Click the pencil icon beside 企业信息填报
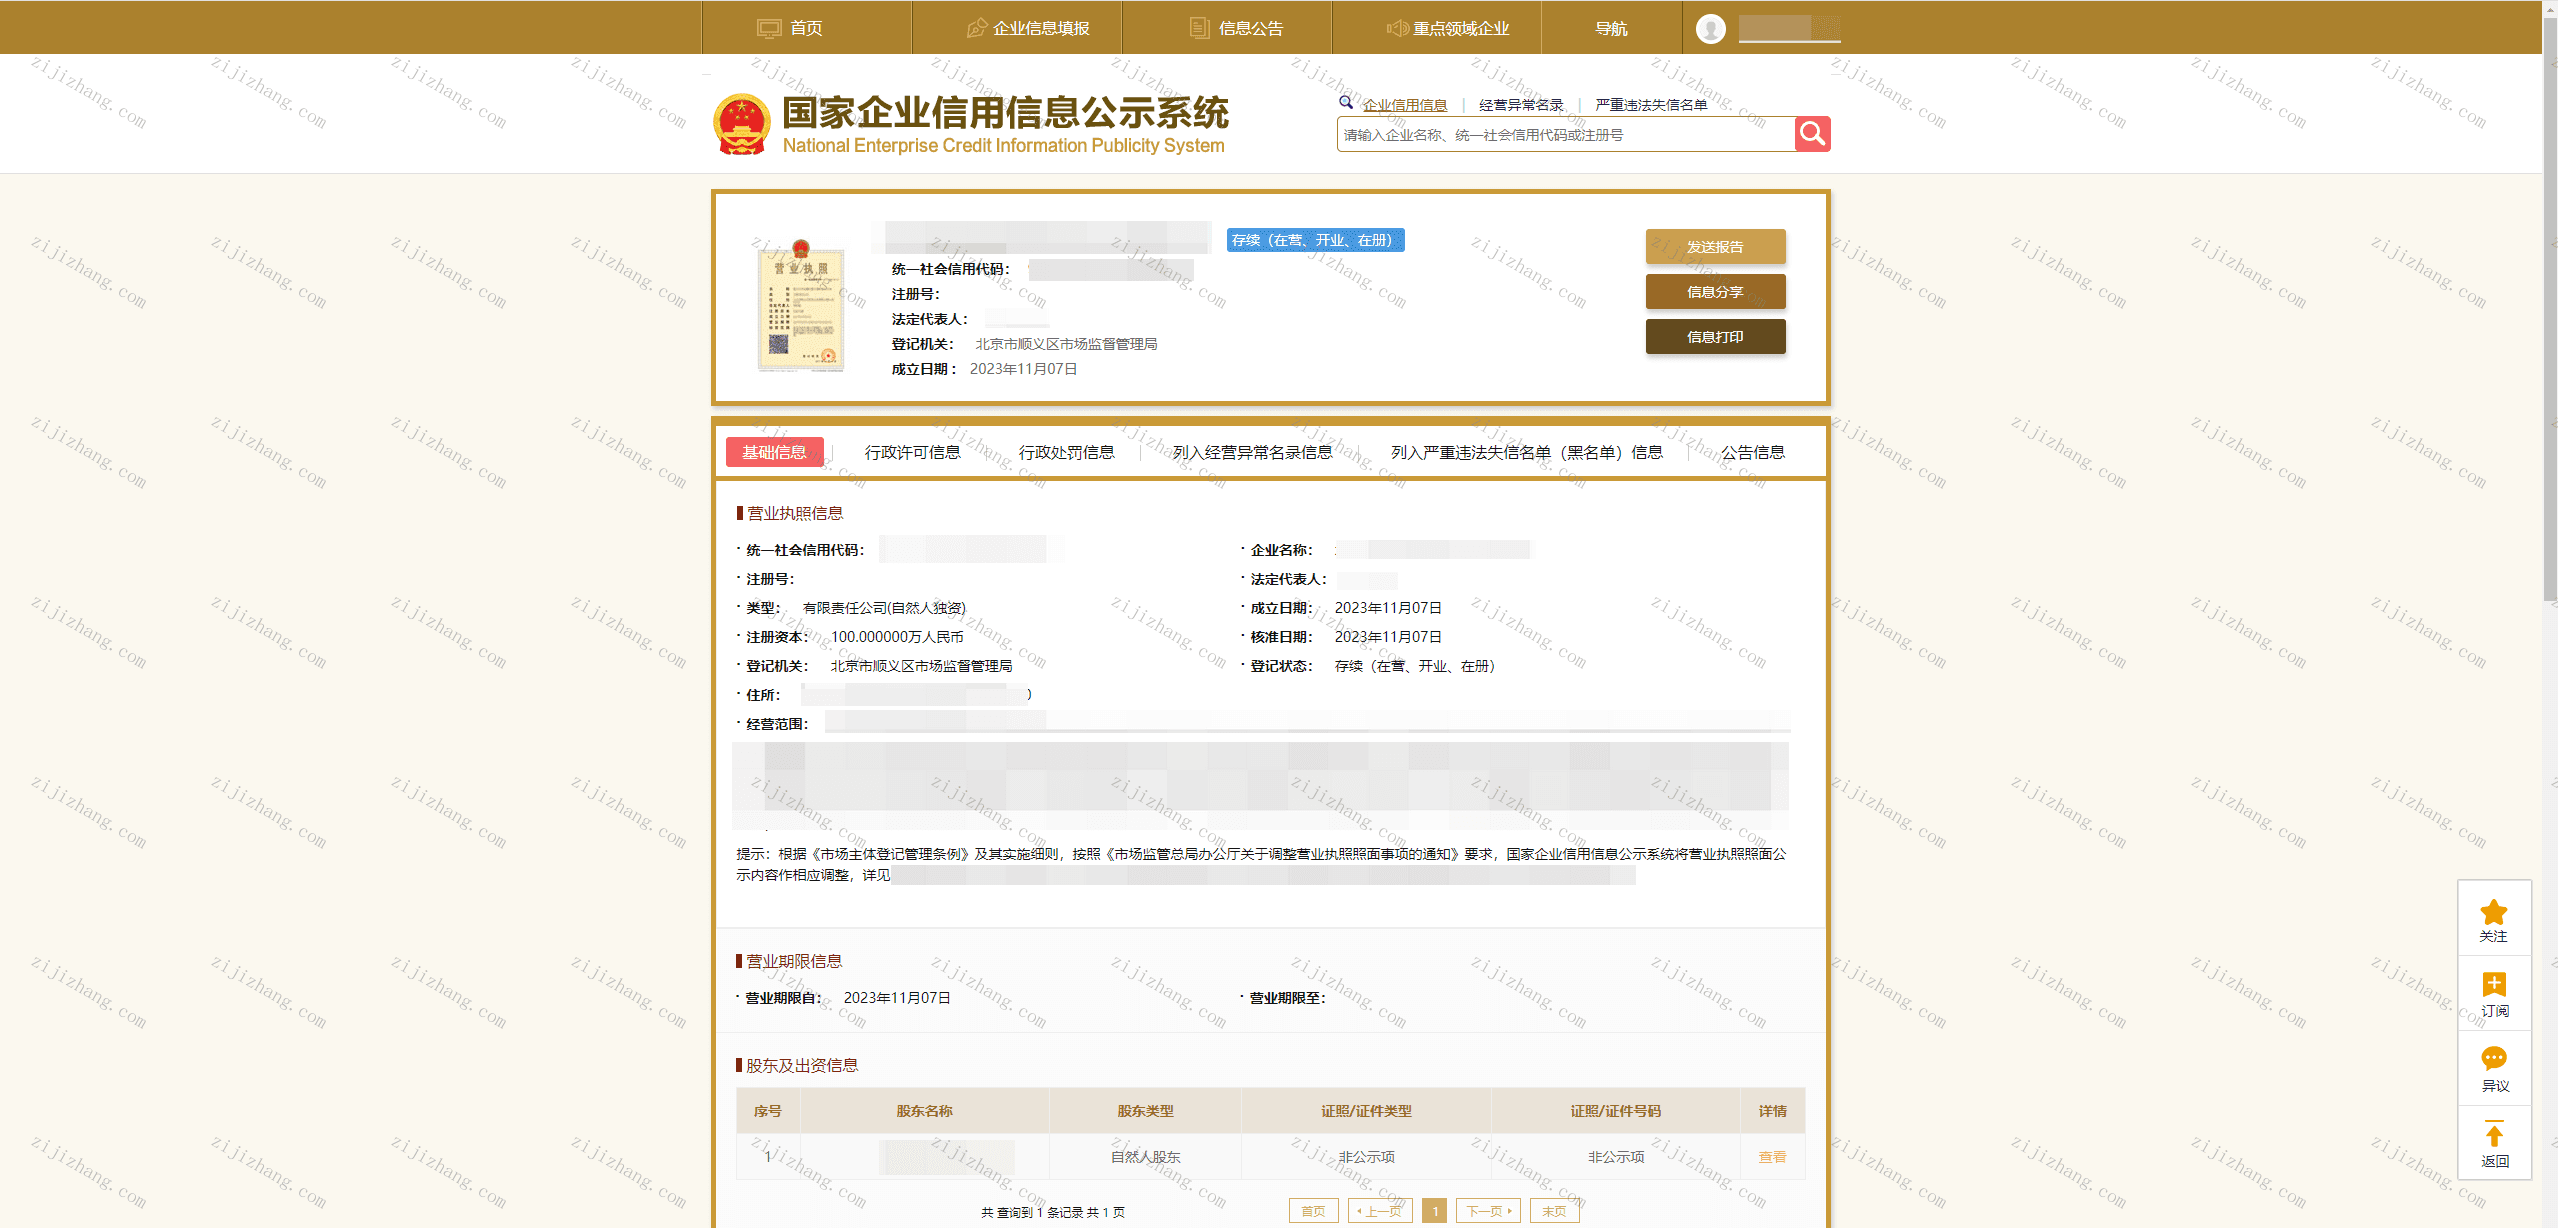2558x1228 pixels. 977,28
